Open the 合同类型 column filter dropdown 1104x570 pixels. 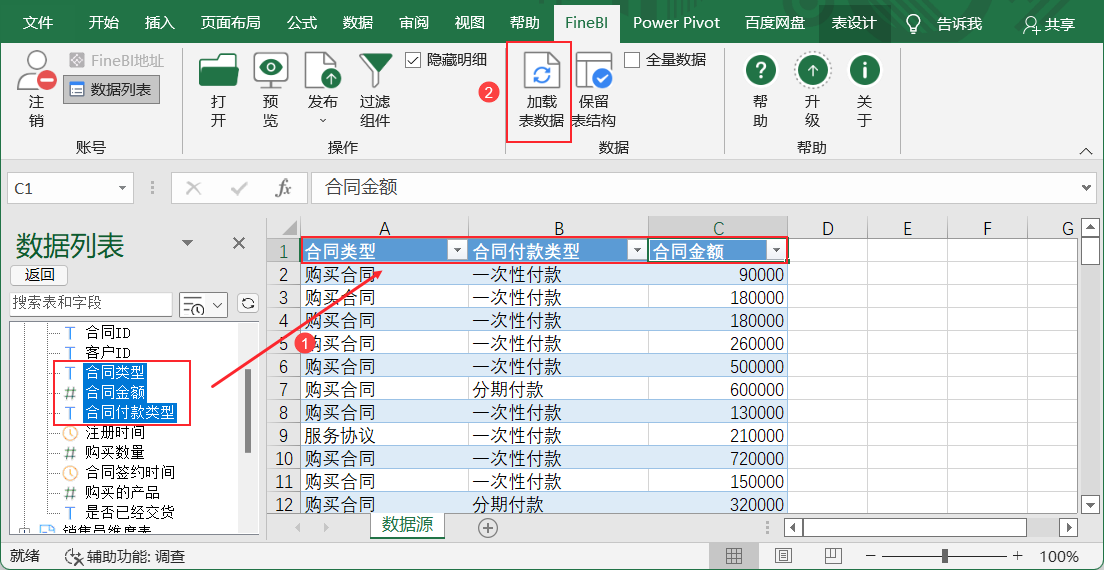[458, 250]
